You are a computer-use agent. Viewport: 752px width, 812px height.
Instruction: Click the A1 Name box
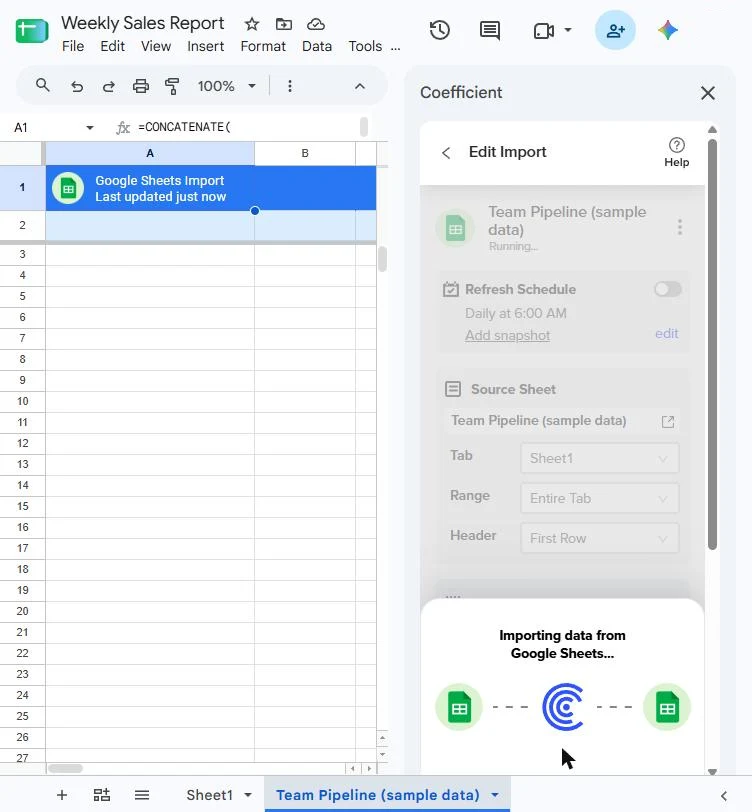tap(47, 127)
